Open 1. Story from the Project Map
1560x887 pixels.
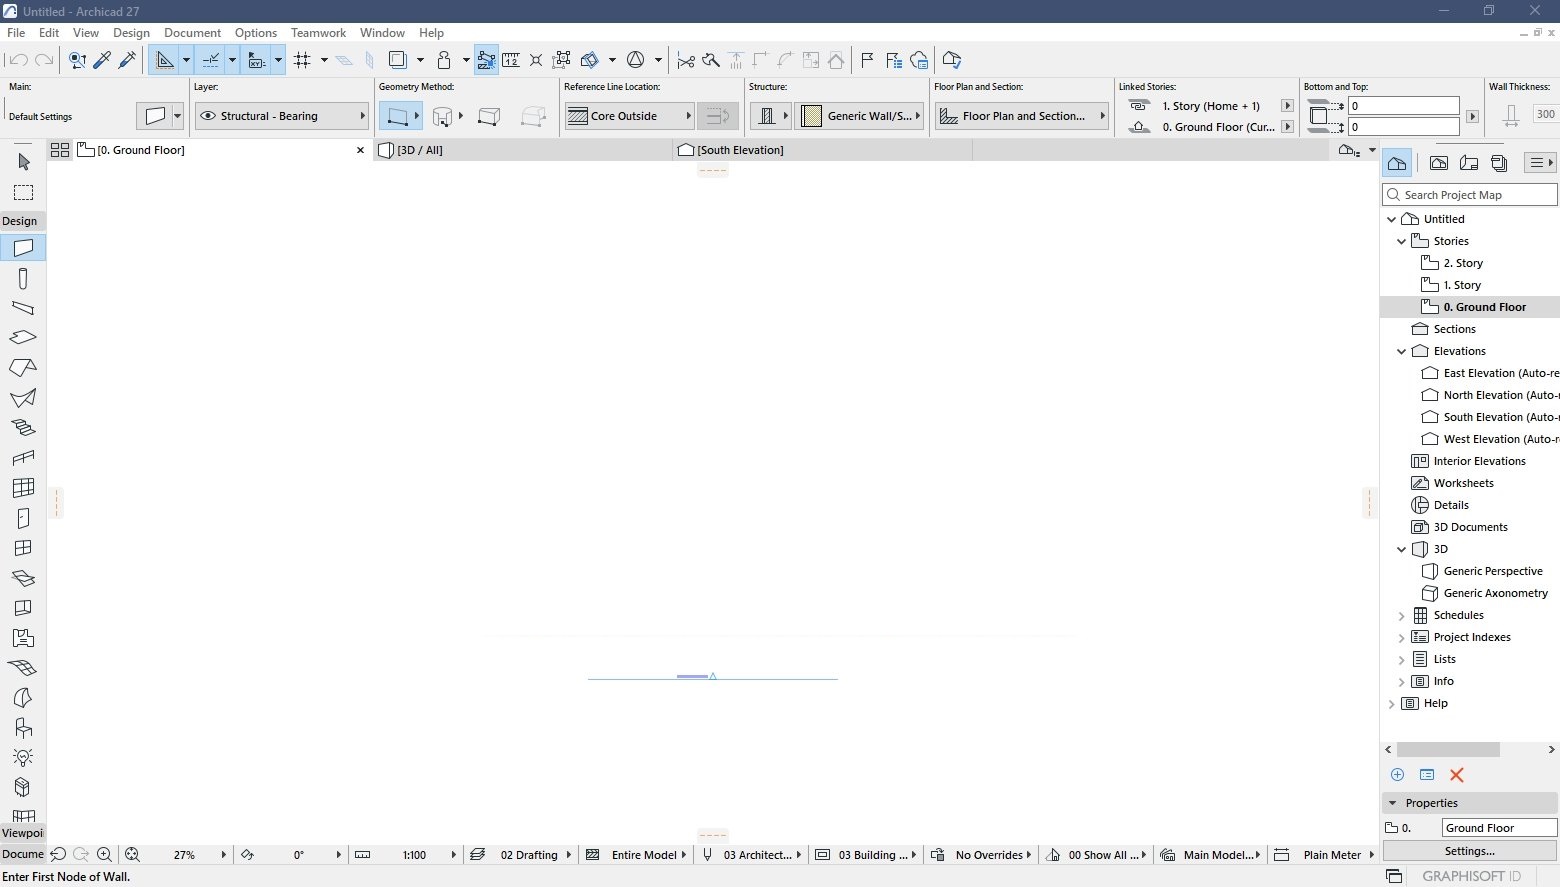(1462, 284)
